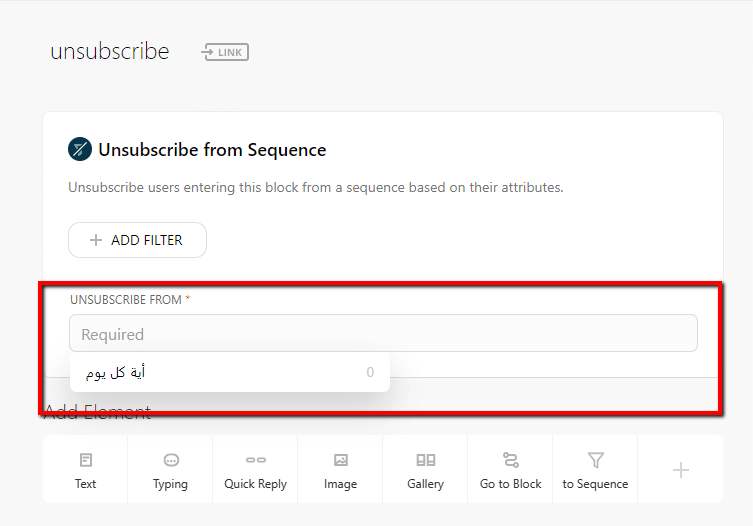The width and height of the screenshot is (753, 526).
Task: Add a Text element
Action: point(85,469)
